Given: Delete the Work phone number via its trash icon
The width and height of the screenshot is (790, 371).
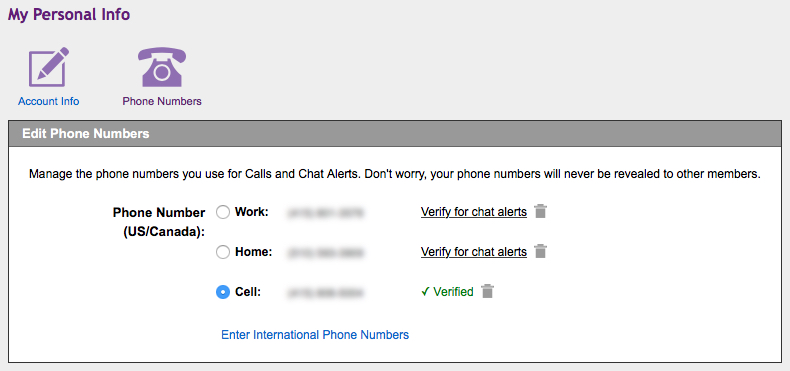Looking at the screenshot, I should (540, 212).
